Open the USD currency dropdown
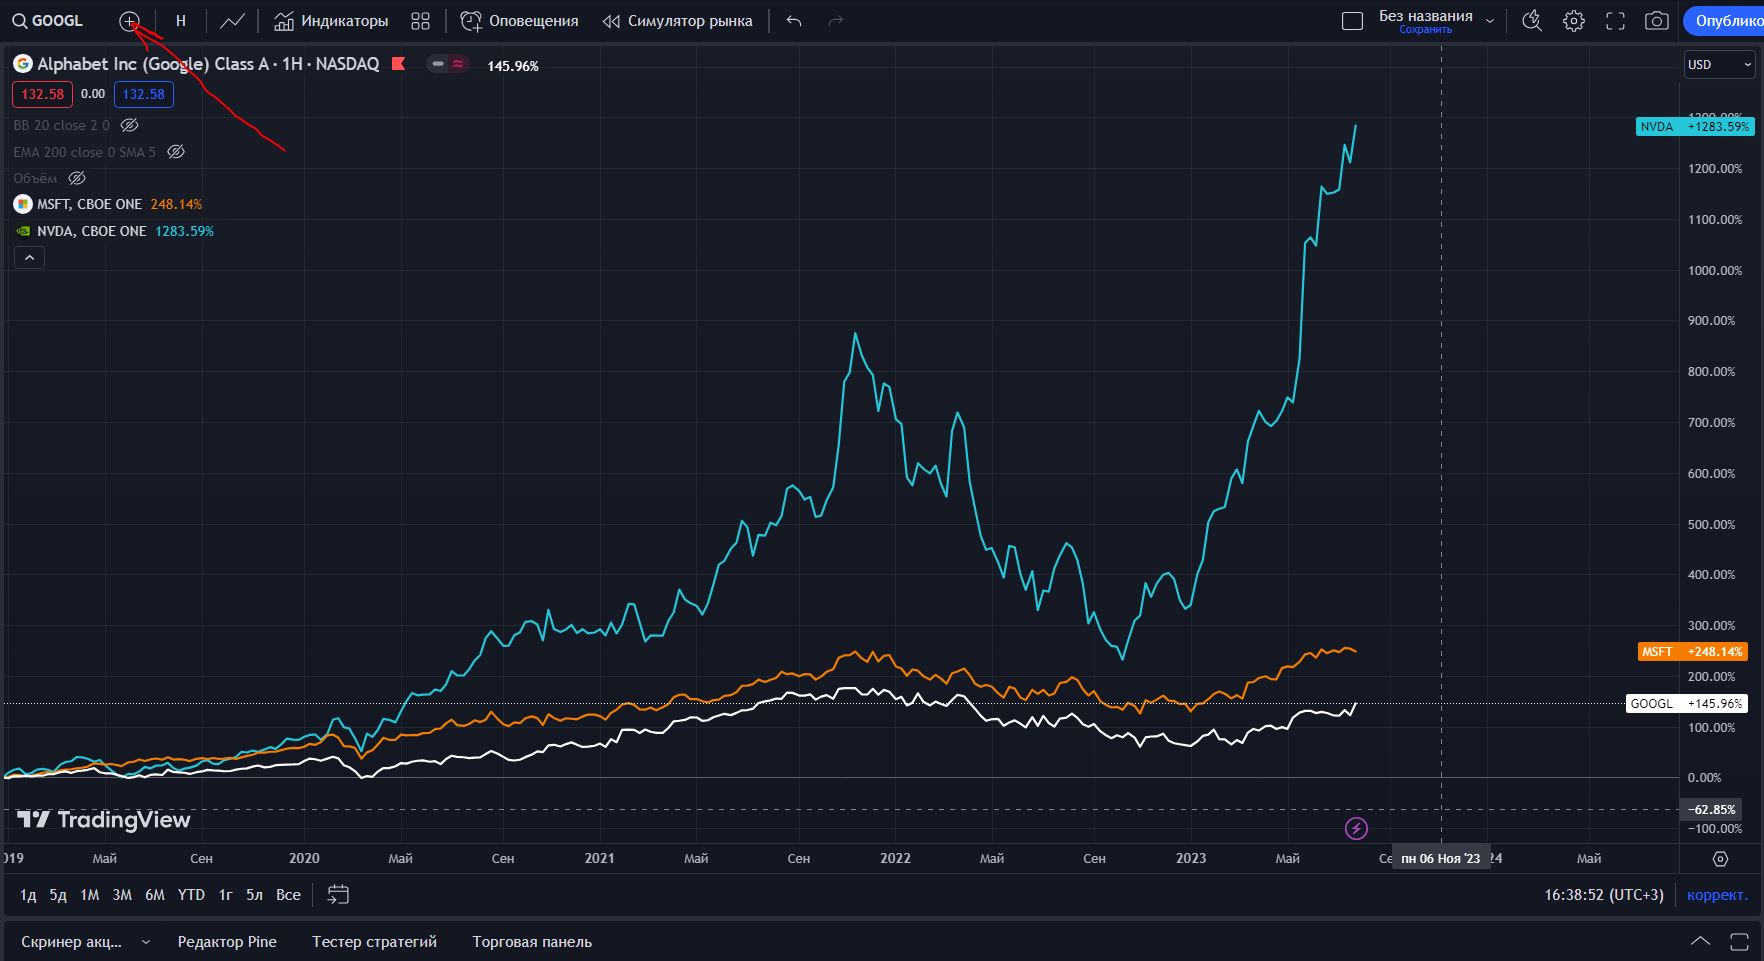Screen dimensions: 1764x961 [1719, 64]
